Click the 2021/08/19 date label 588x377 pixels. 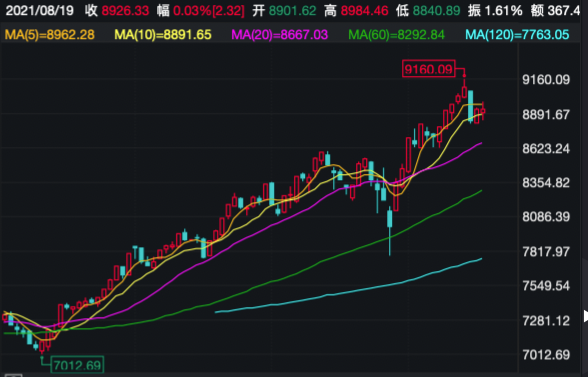point(40,11)
